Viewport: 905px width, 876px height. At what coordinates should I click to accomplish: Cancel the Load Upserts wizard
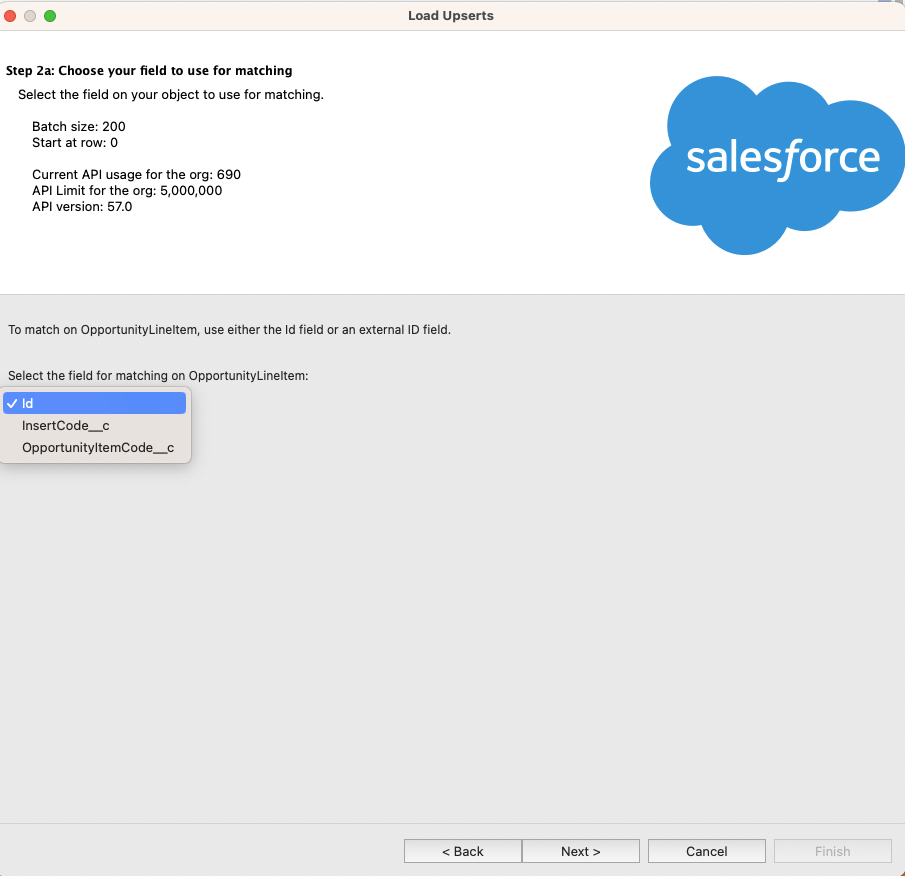(706, 851)
